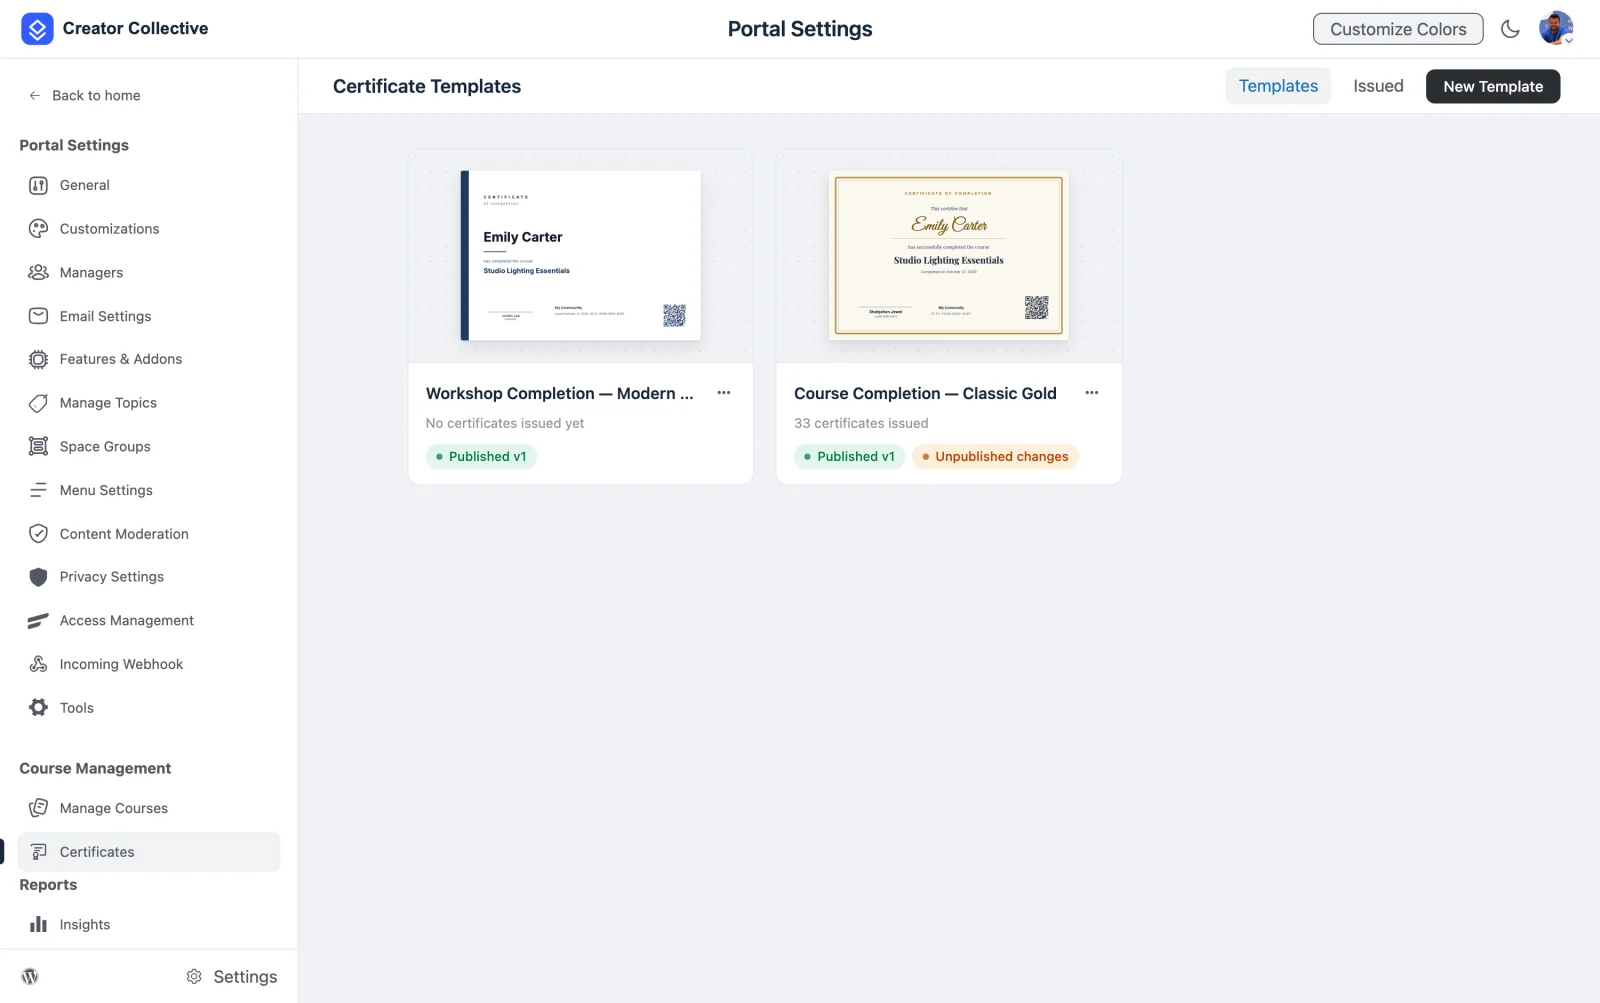Open the Incoming Webhook icon

pyautogui.click(x=38, y=664)
